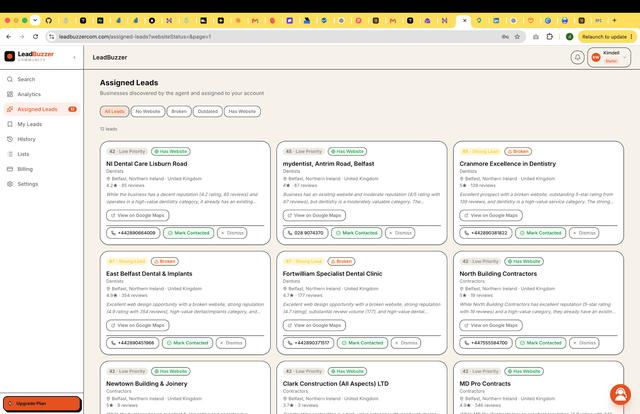The height and width of the screenshot is (414, 640).
Task: Open the Search page in sidebar
Action: 26,79
